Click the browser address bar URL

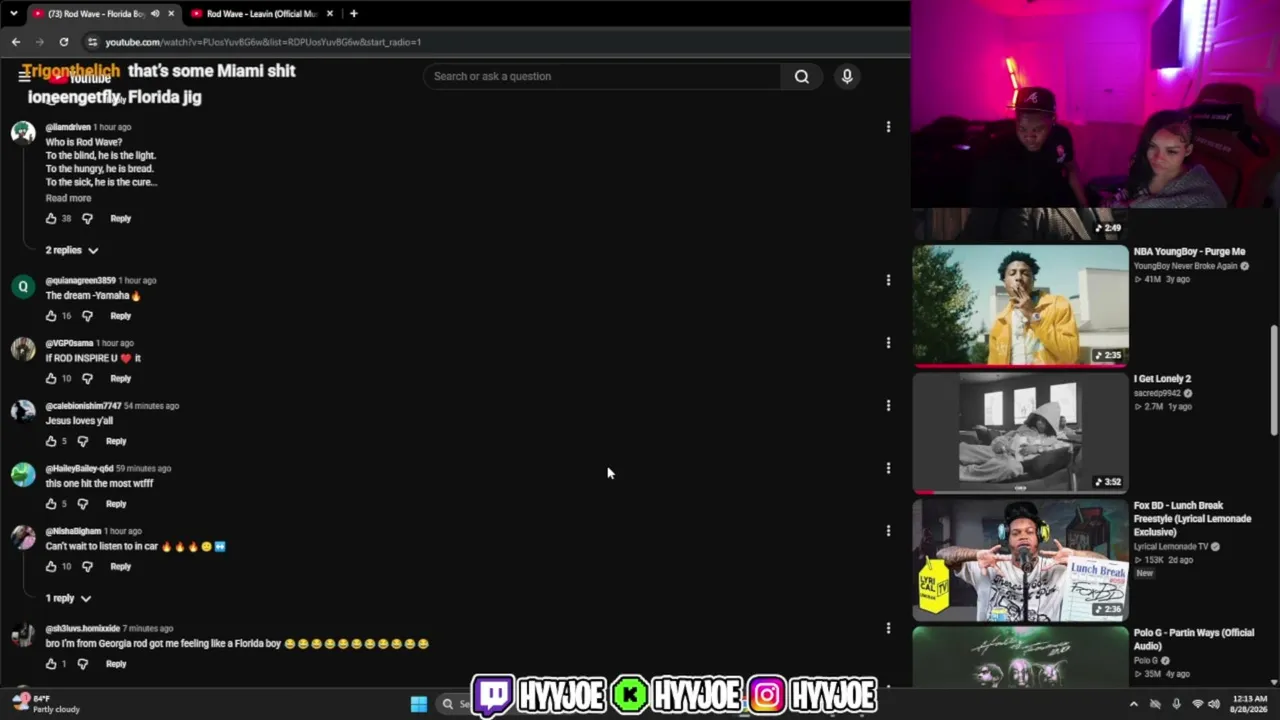pos(263,42)
